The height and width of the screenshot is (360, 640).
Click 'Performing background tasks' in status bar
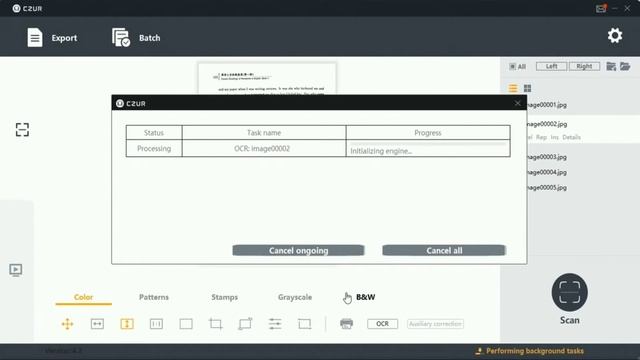pyautogui.click(x=535, y=351)
